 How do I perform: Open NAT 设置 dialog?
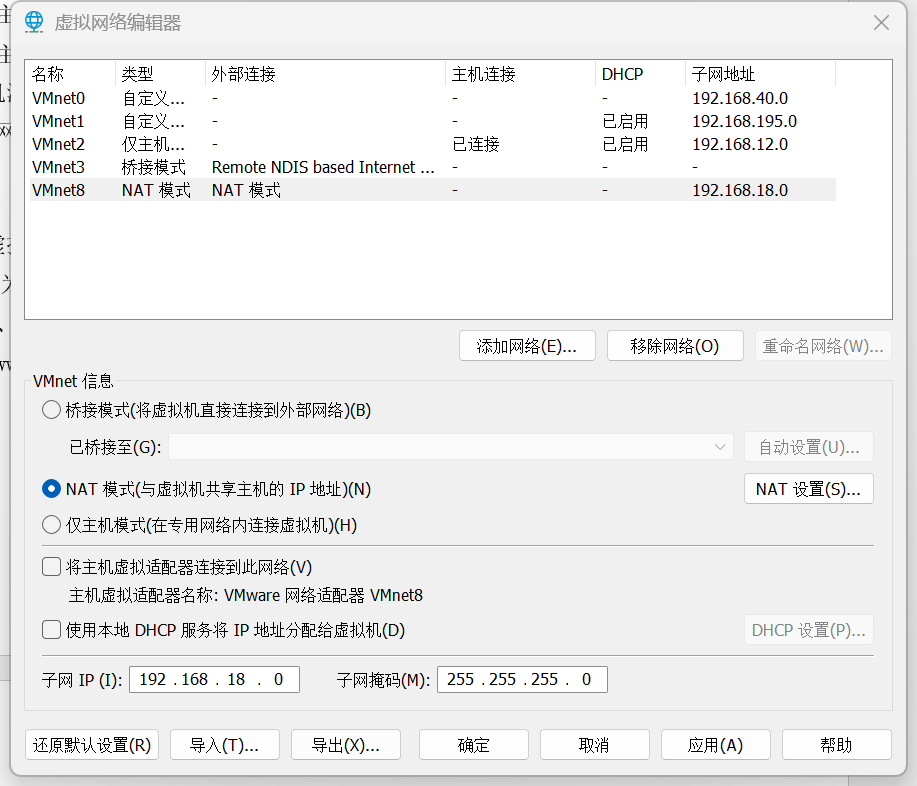pyautogui.click(x=808, y=489)
